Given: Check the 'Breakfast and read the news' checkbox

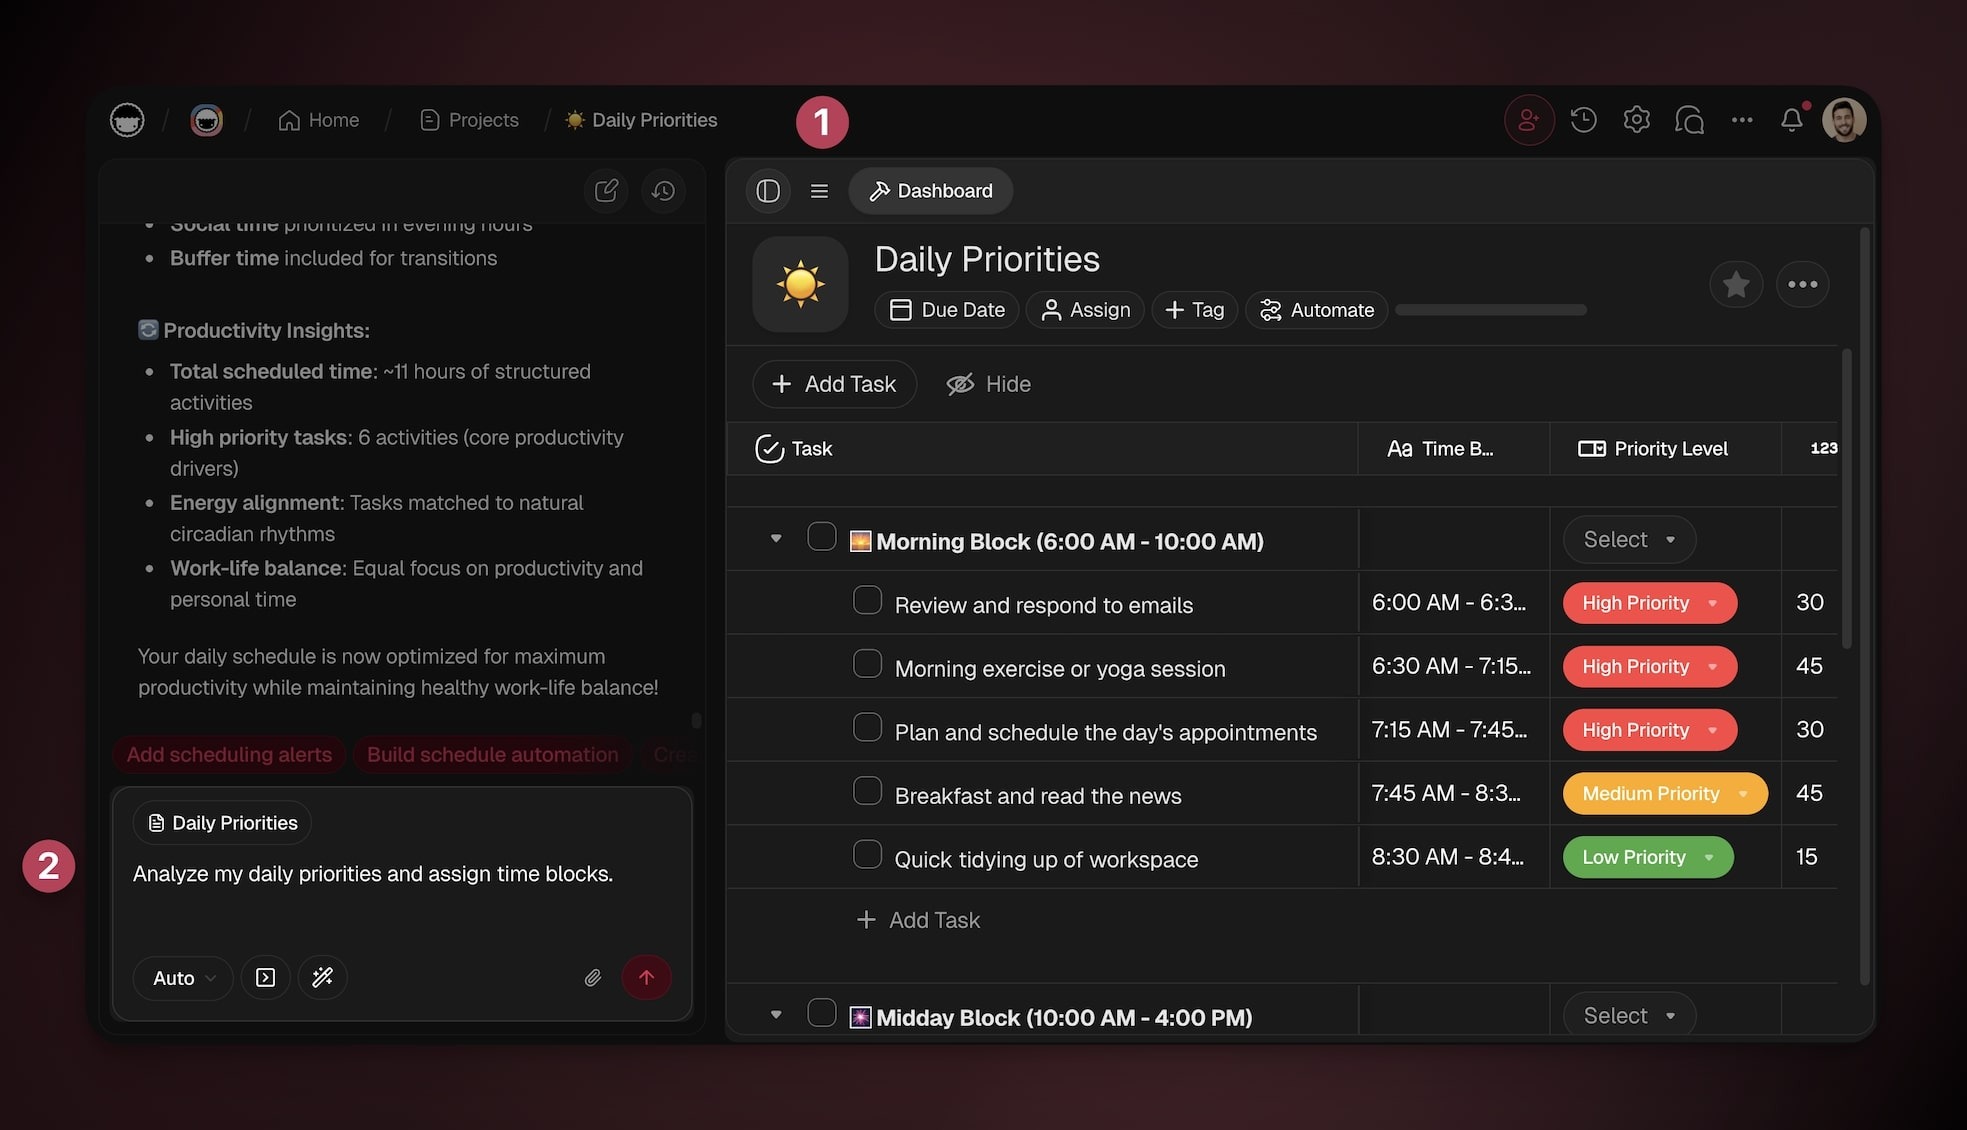Looking at the screenshot, I should [x=867, y=791].
